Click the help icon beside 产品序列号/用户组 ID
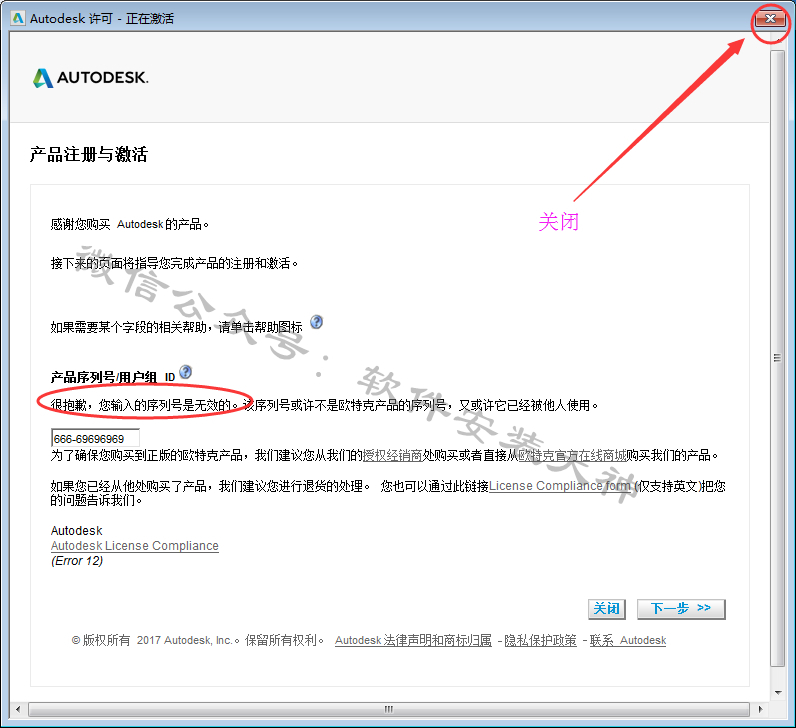 coord(186,372)
